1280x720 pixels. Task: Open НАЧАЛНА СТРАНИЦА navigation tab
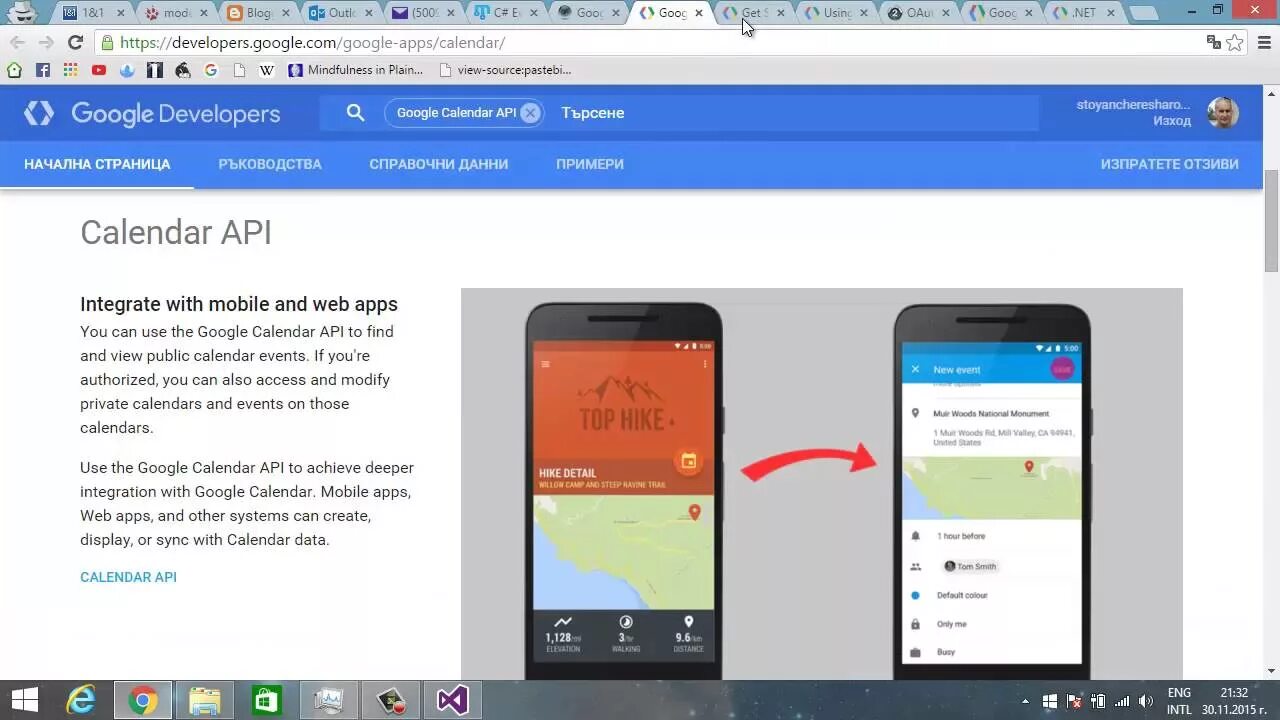point(97,164)
